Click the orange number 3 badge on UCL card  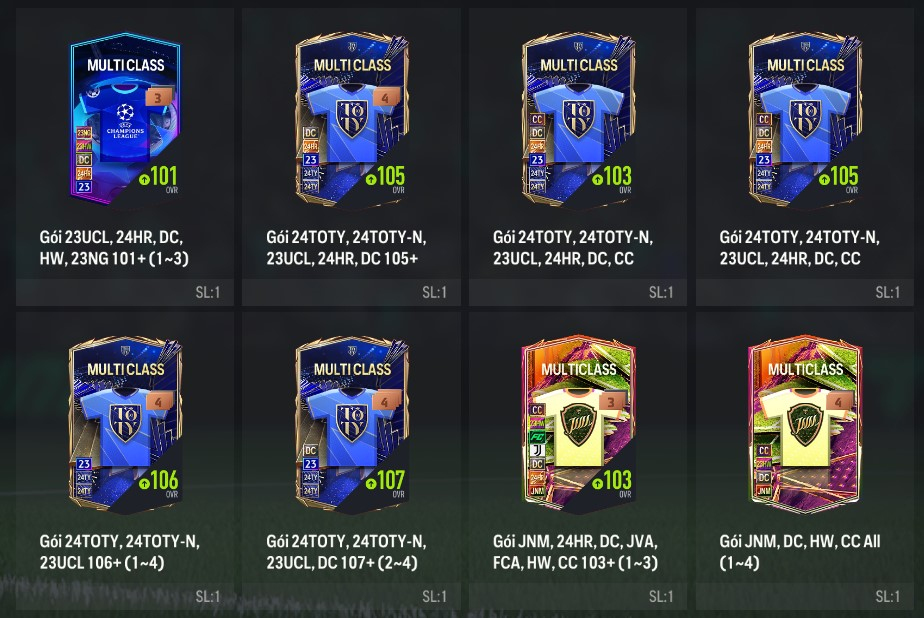pos(158,97)
